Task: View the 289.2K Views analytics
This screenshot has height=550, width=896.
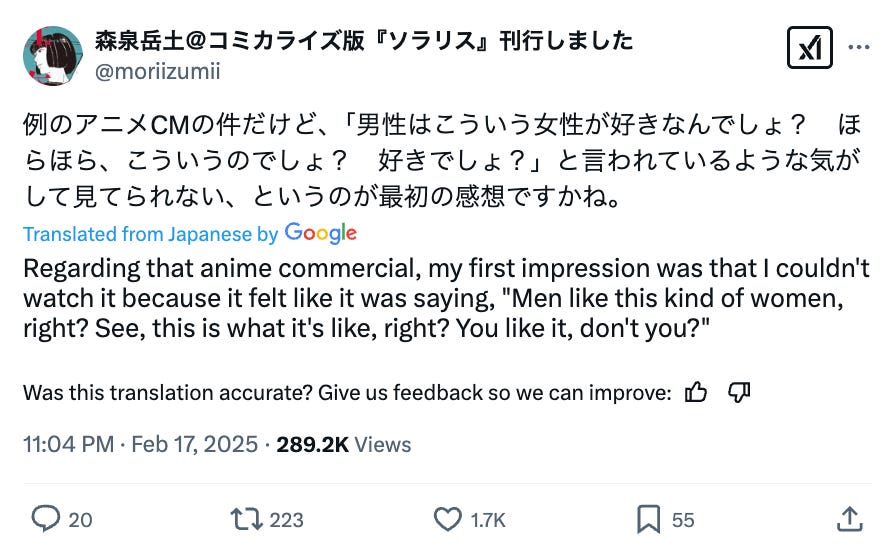Action: 343,445
